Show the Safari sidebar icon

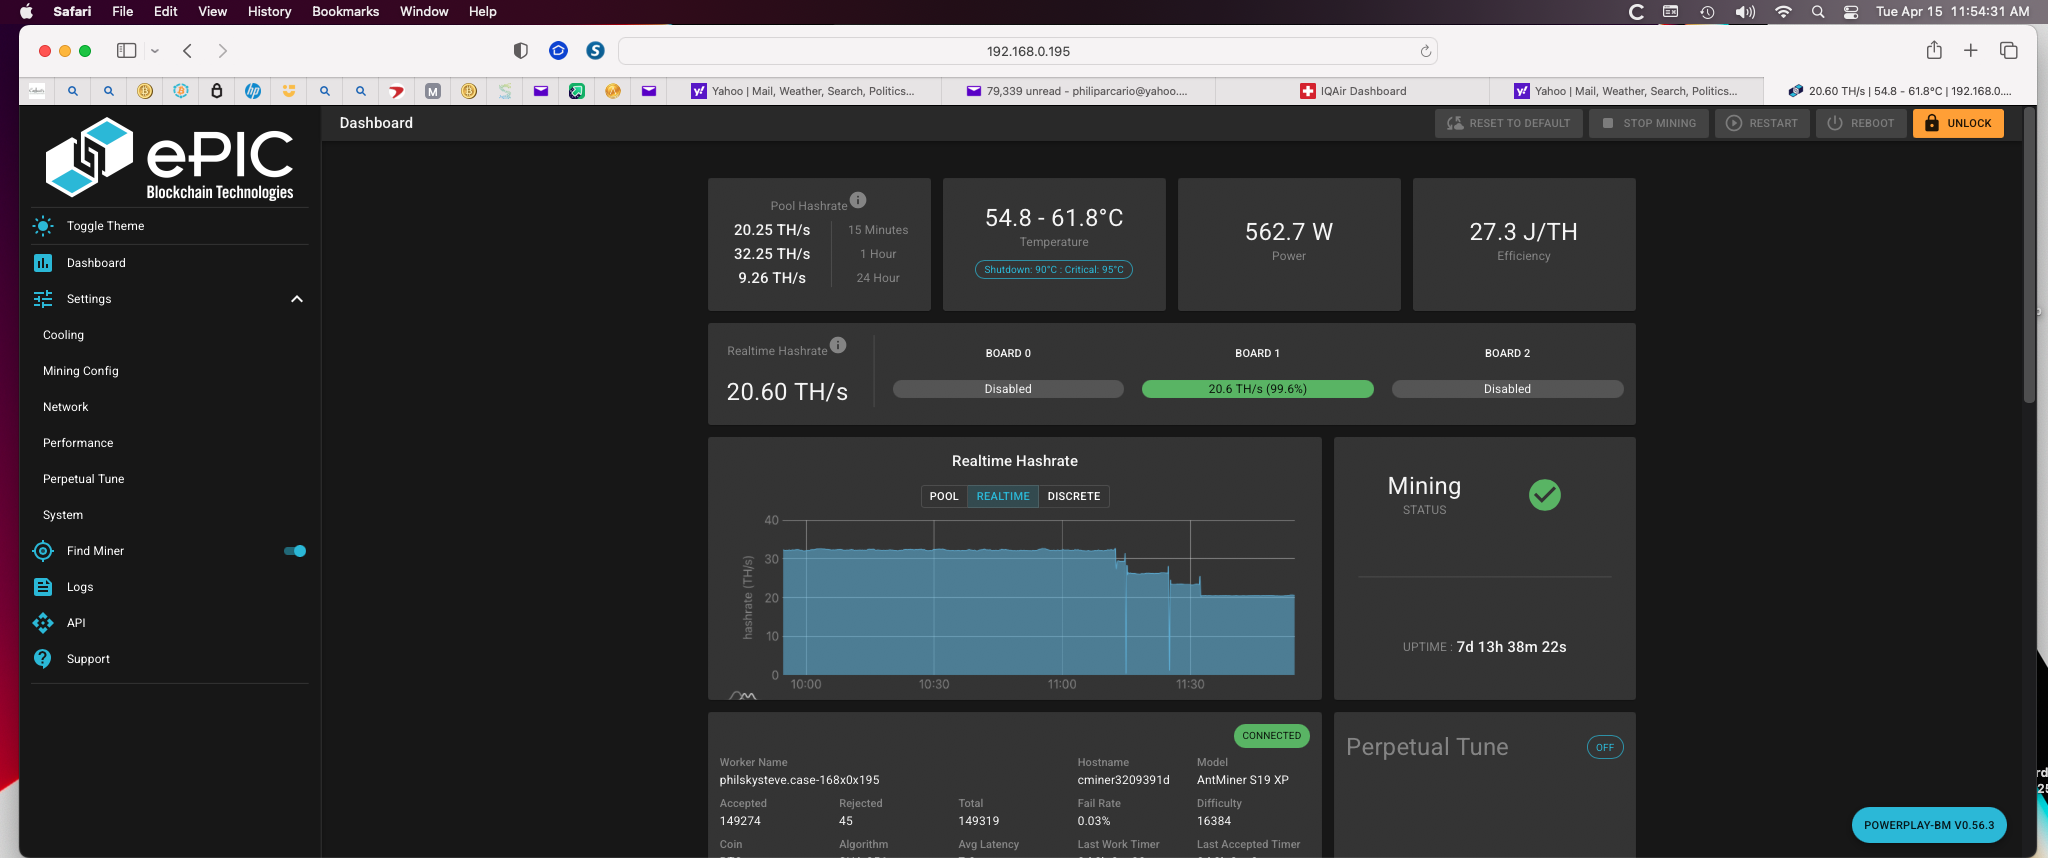(126, 51)
